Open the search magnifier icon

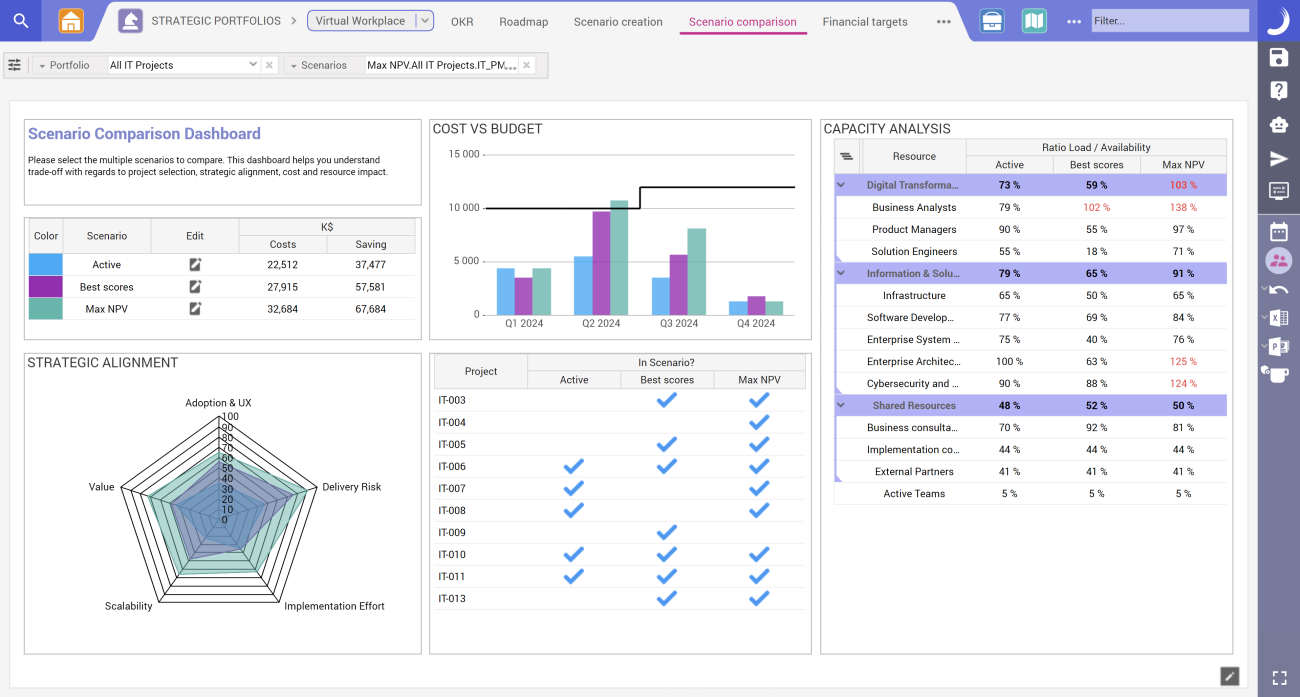(x=21, y=21)
